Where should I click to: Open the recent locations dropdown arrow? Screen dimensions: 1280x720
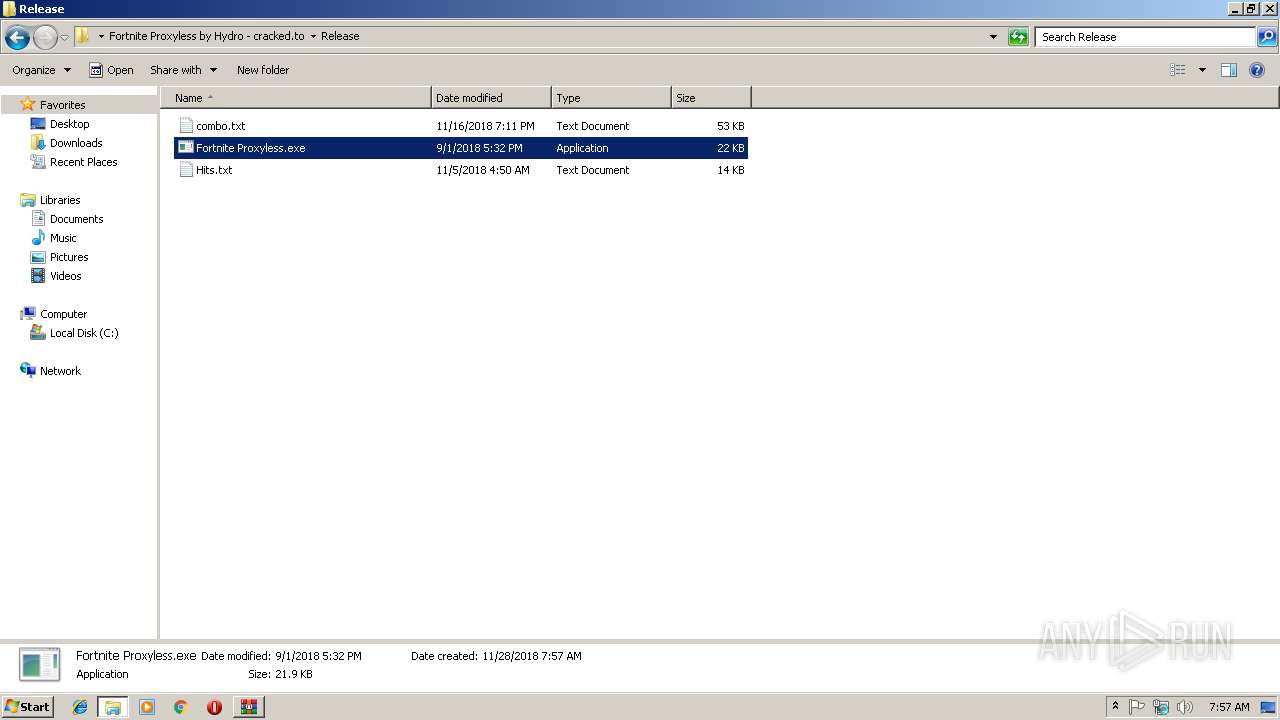[x=65, y=38]
